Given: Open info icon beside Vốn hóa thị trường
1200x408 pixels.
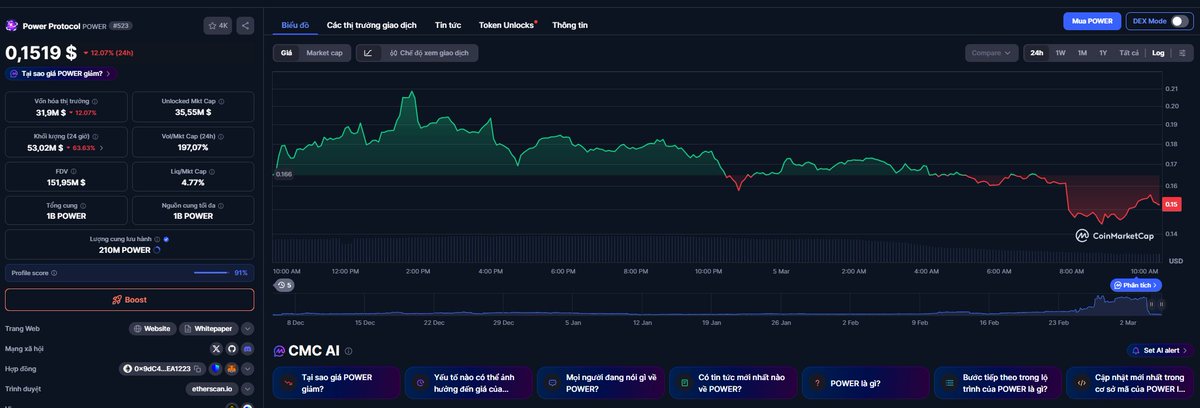Looking at the screenshot, I should click(94, 101).
